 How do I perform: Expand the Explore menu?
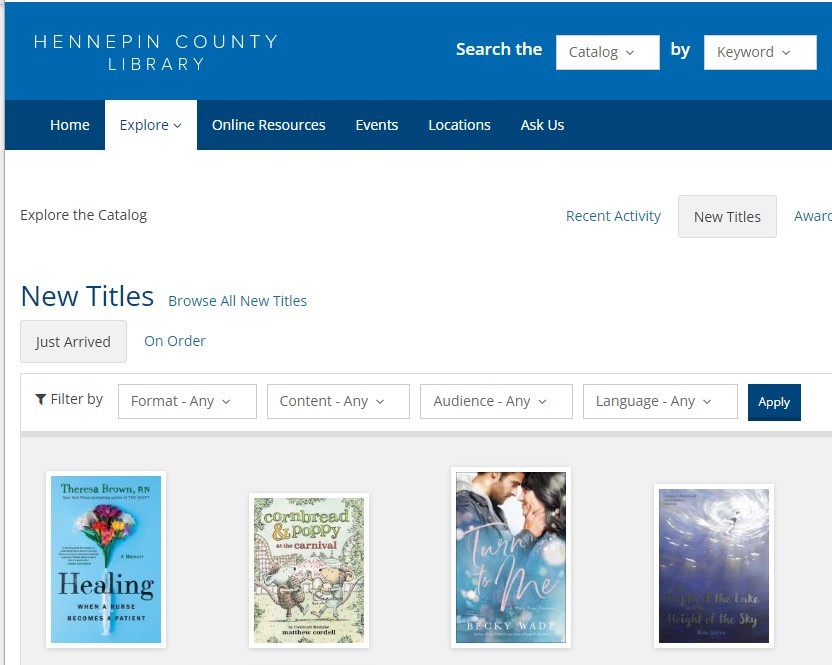[x=150, y=125]
